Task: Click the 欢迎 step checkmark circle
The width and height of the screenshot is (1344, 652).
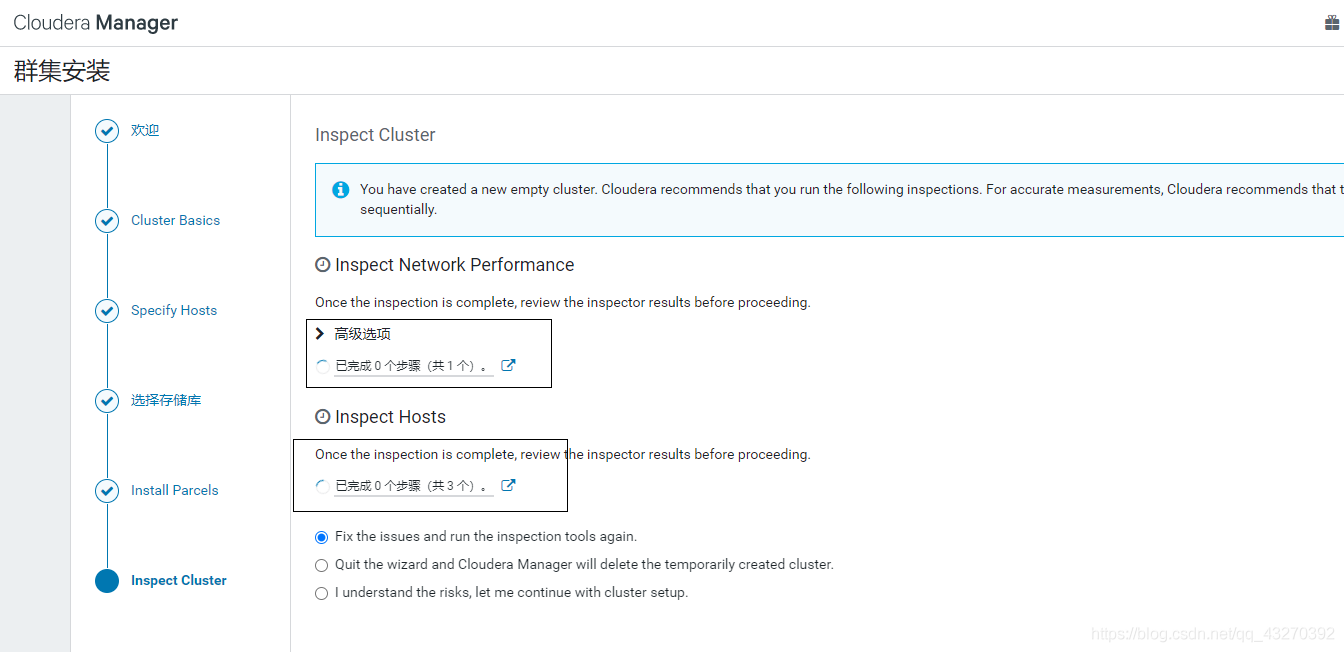Action: 107,131
